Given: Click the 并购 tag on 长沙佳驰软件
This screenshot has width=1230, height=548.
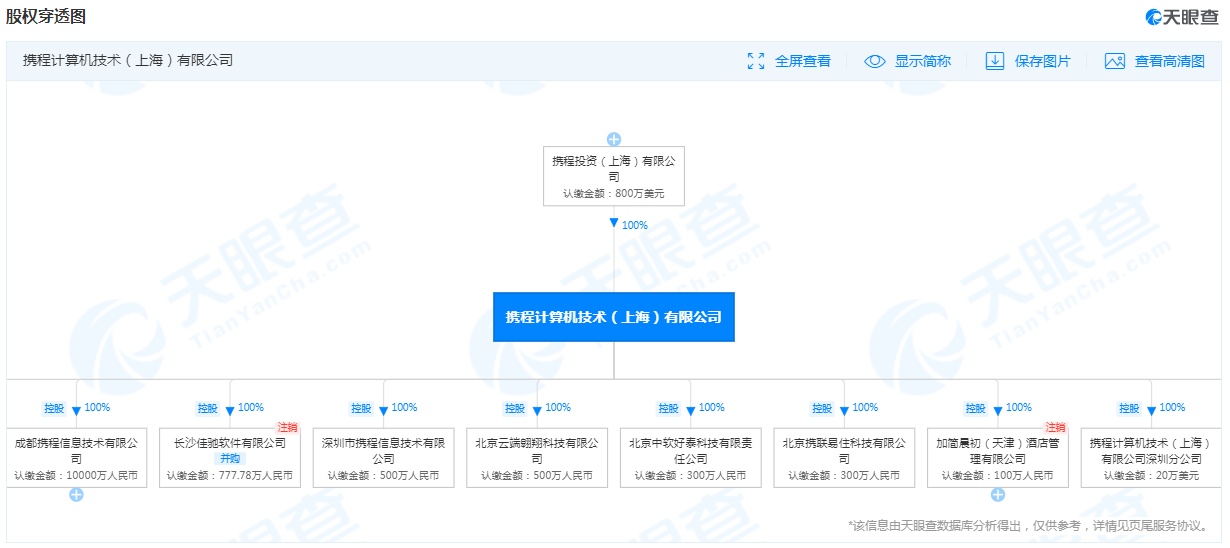Looking at the screenshot, I should click(x=230, y=458).
